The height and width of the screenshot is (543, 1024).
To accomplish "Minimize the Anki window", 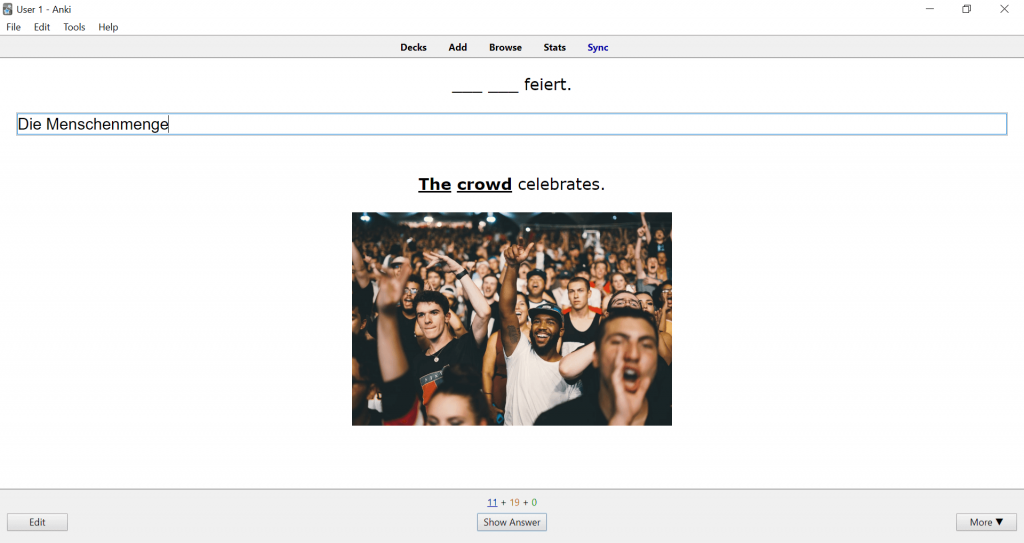I will 930,9.
